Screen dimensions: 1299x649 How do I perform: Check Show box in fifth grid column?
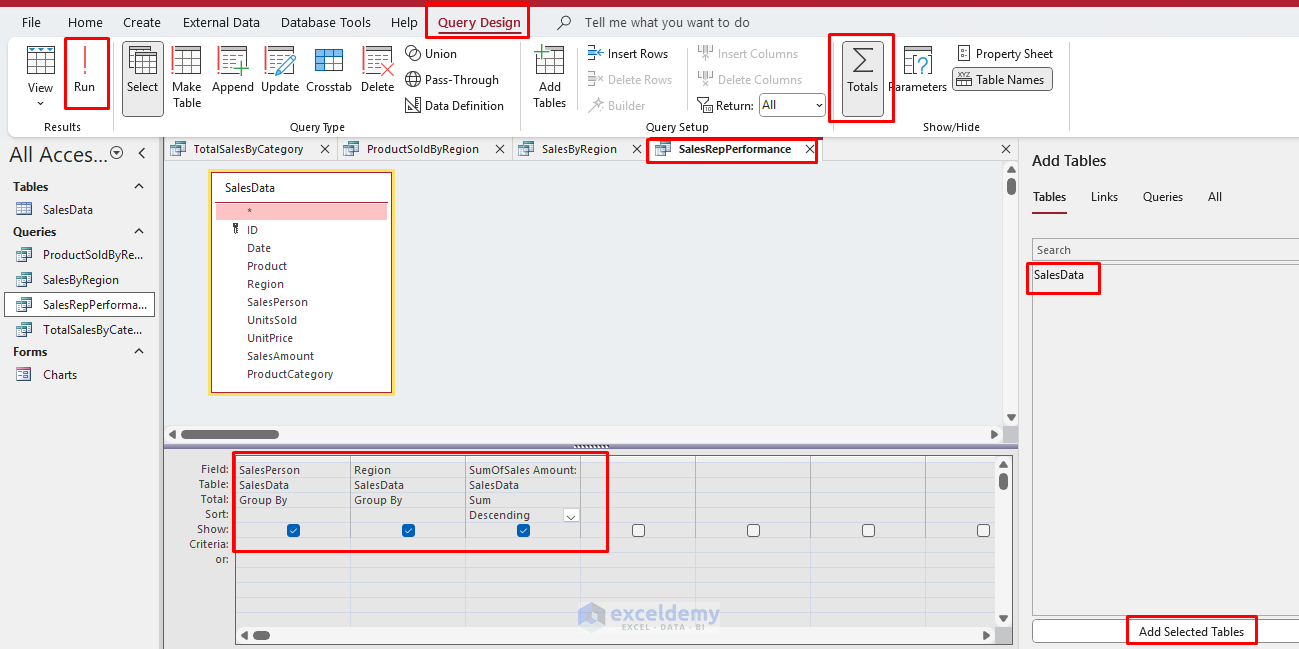753,530
